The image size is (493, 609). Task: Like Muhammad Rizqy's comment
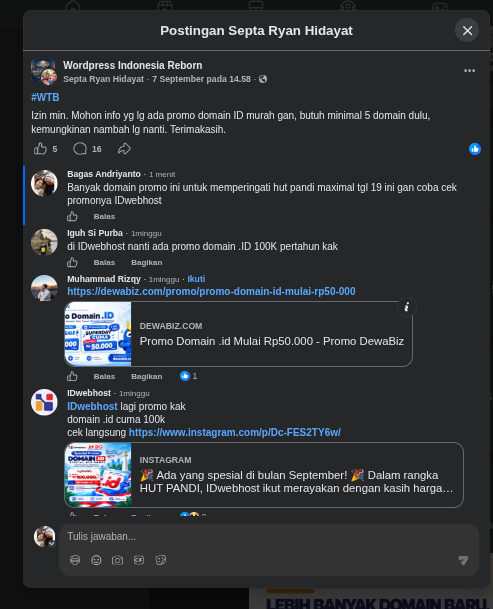72,376
